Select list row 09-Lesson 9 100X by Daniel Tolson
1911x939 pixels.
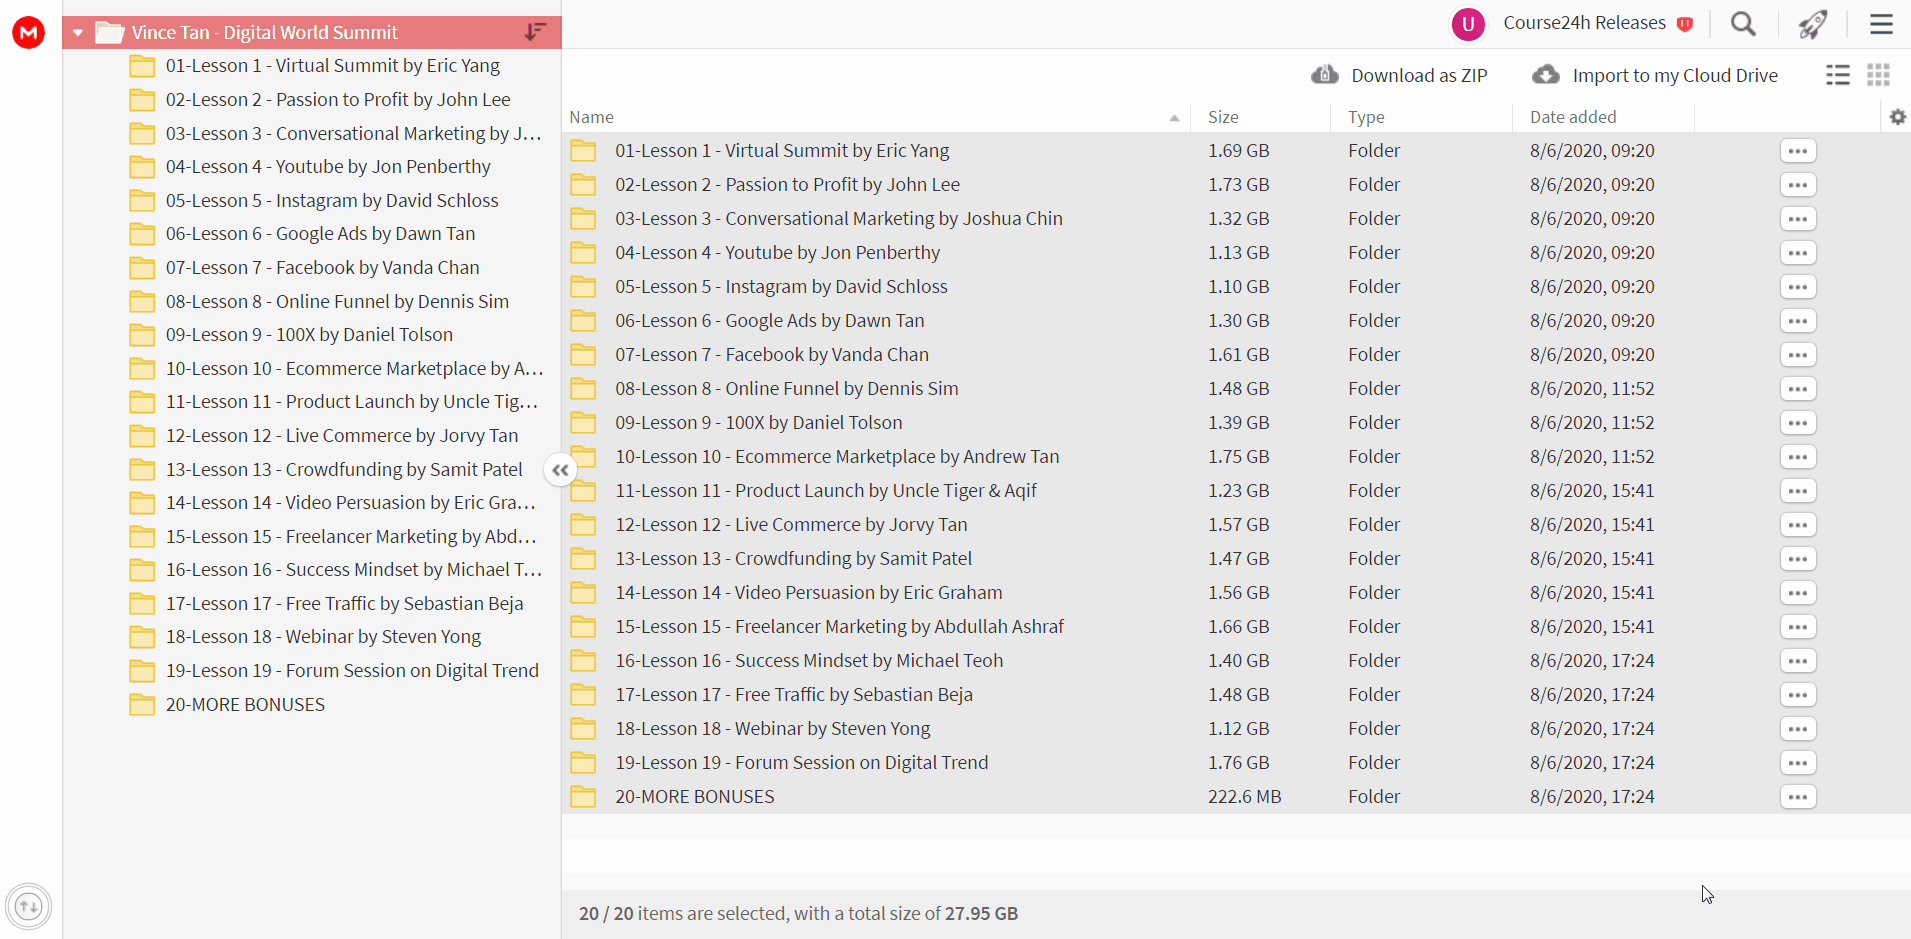coord(1236,423)
